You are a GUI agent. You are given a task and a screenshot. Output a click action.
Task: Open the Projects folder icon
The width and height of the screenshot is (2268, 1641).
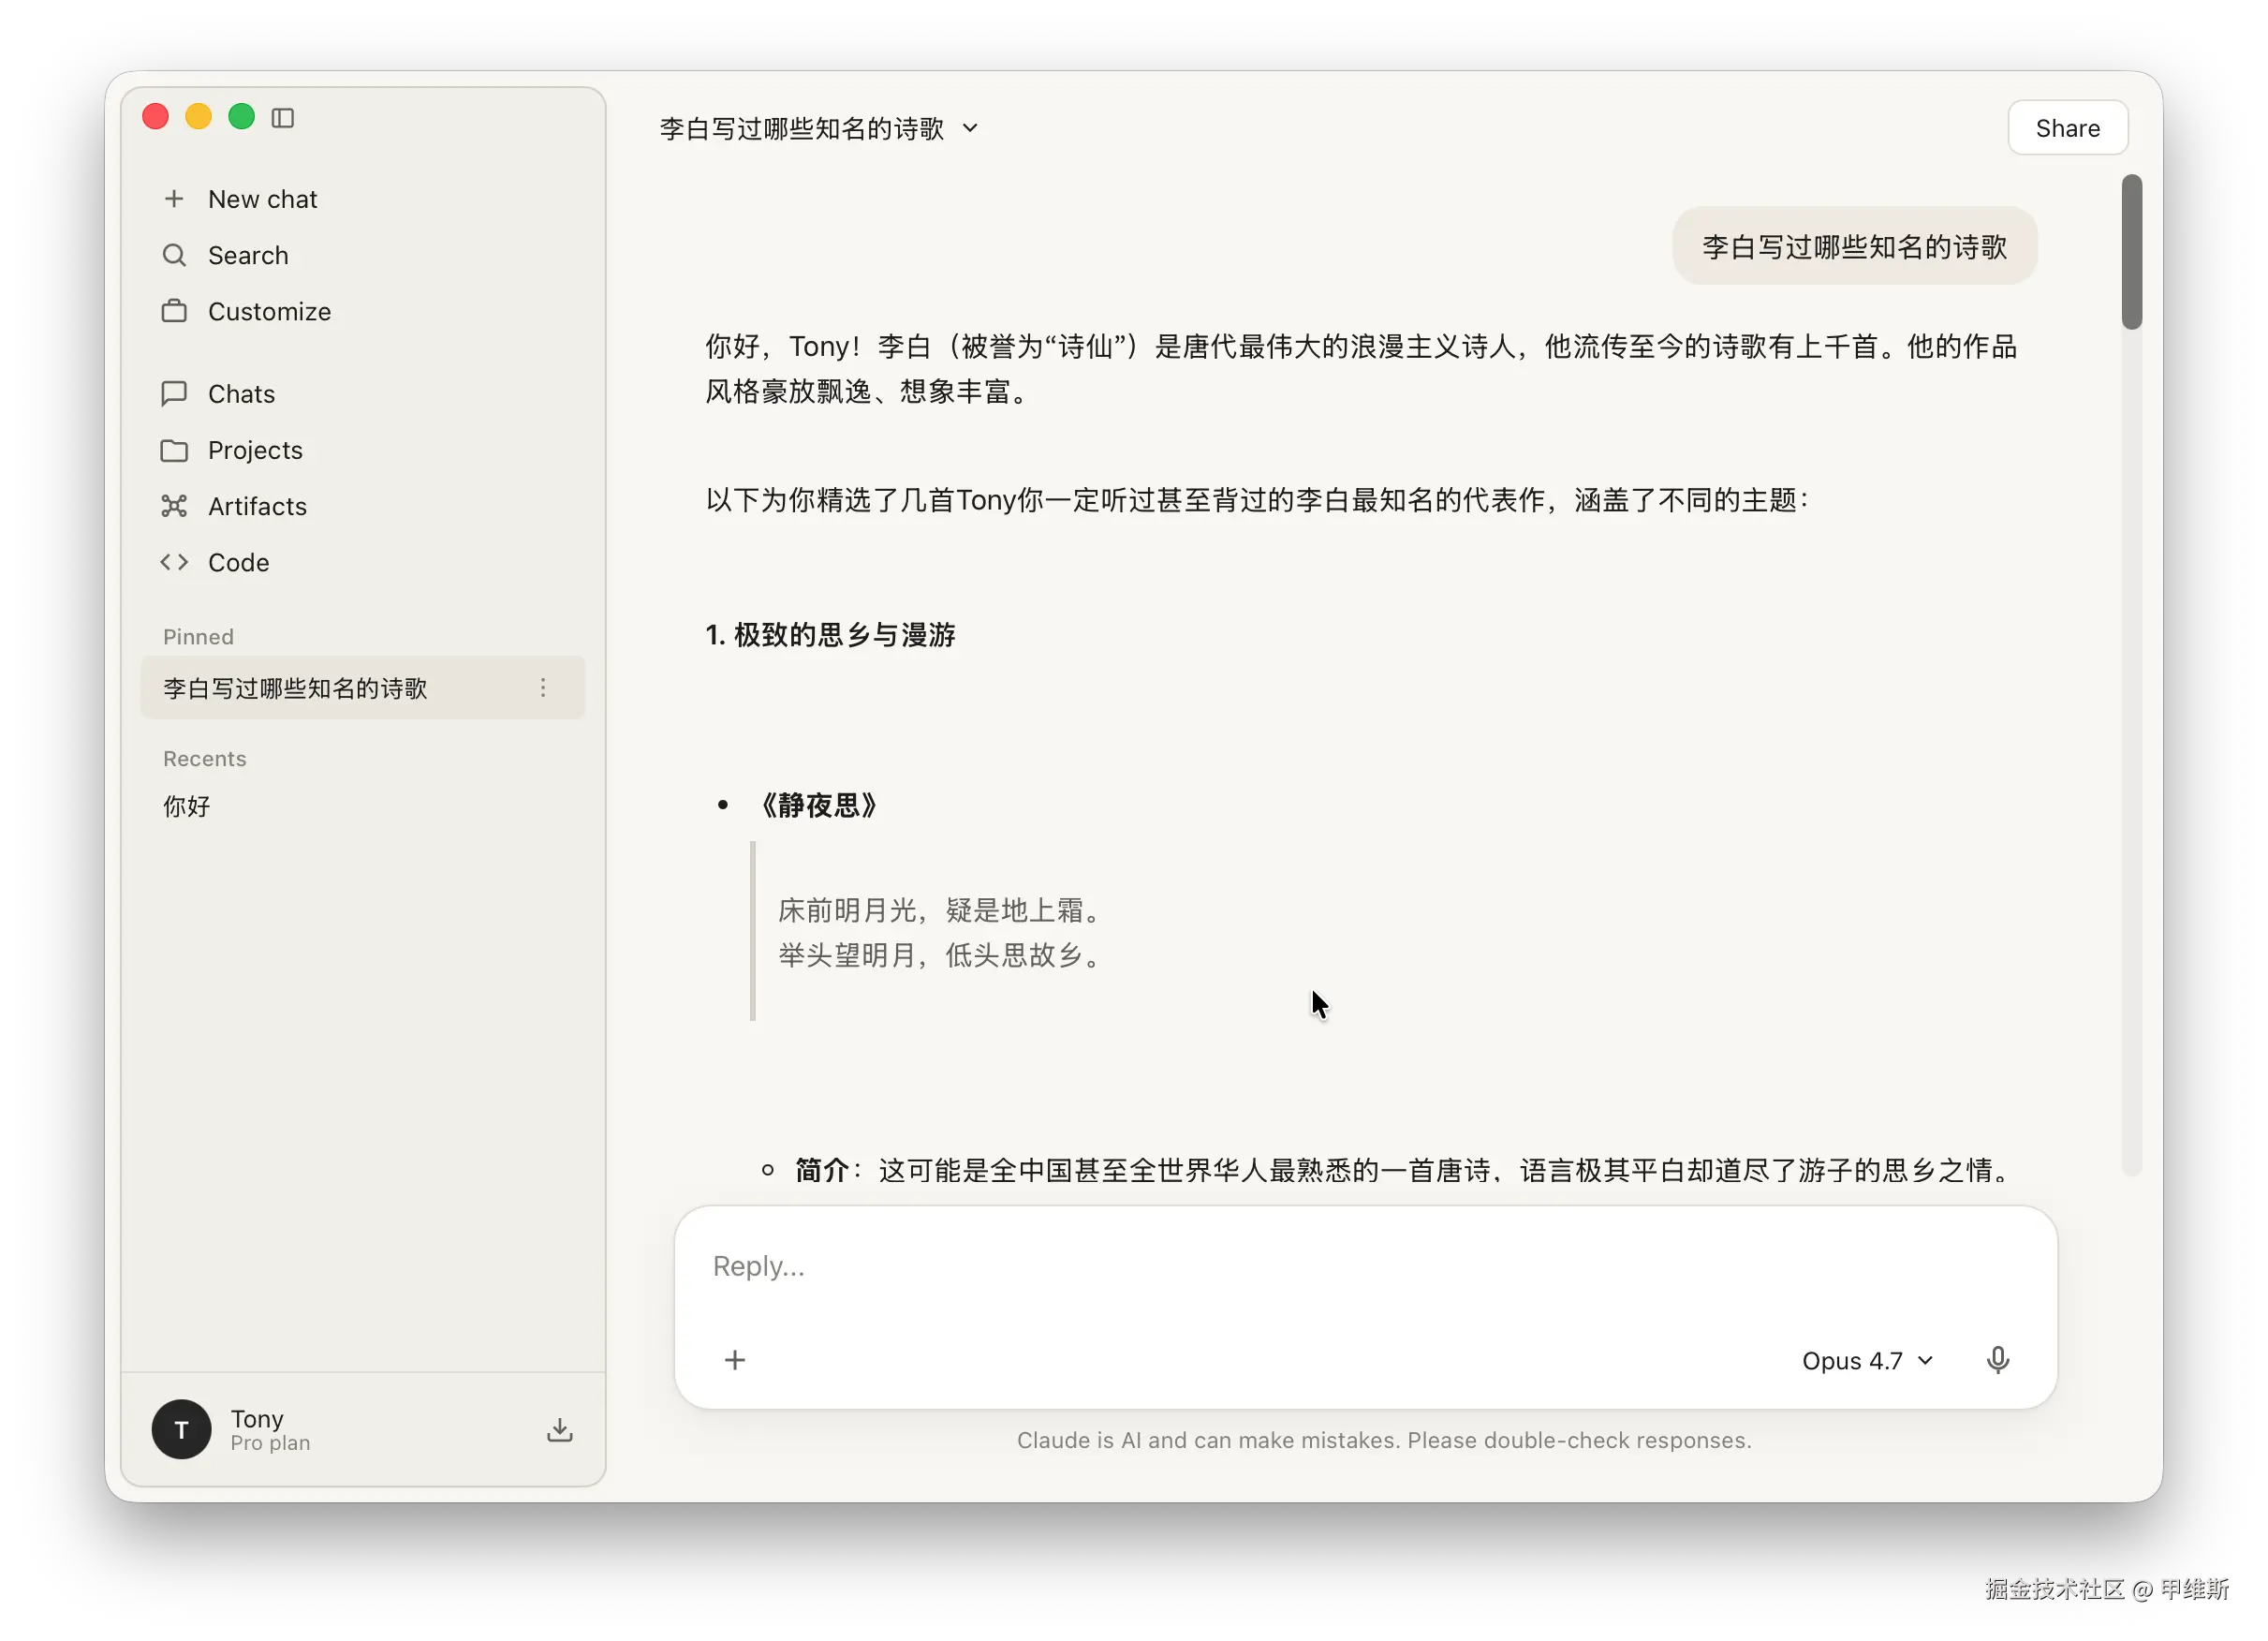[174, 450]
